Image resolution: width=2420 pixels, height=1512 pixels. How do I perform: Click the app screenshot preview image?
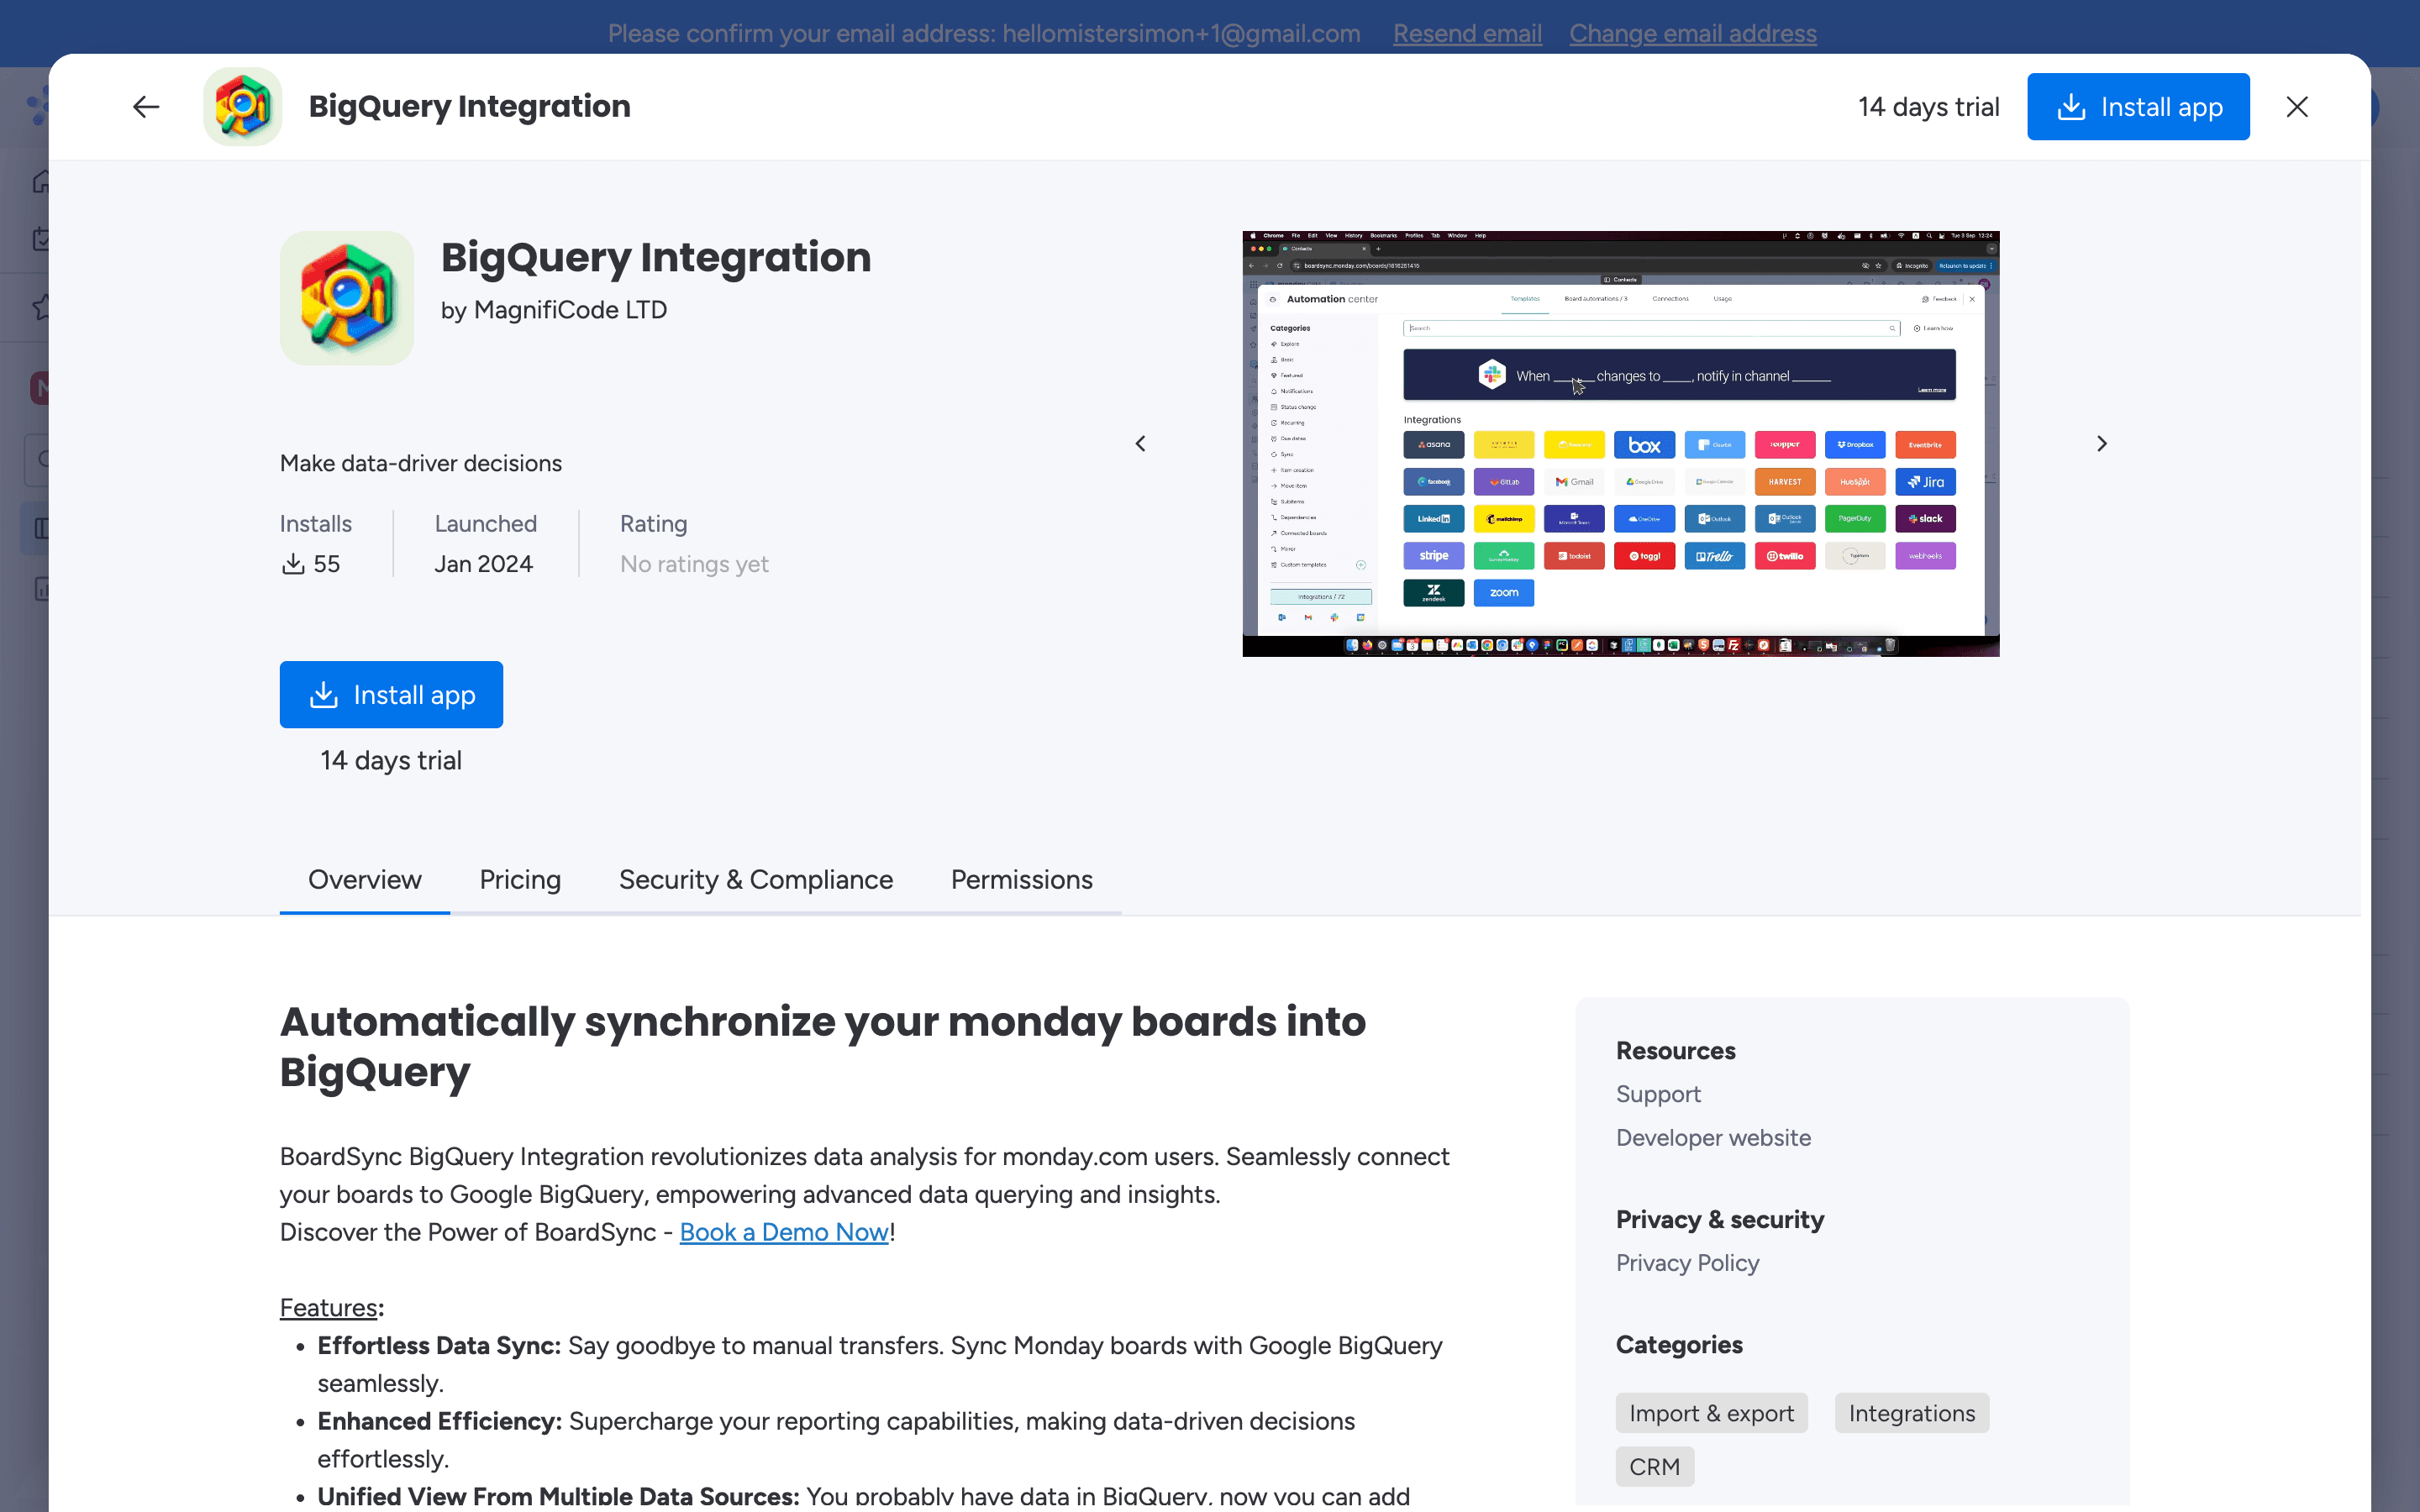1620,444
